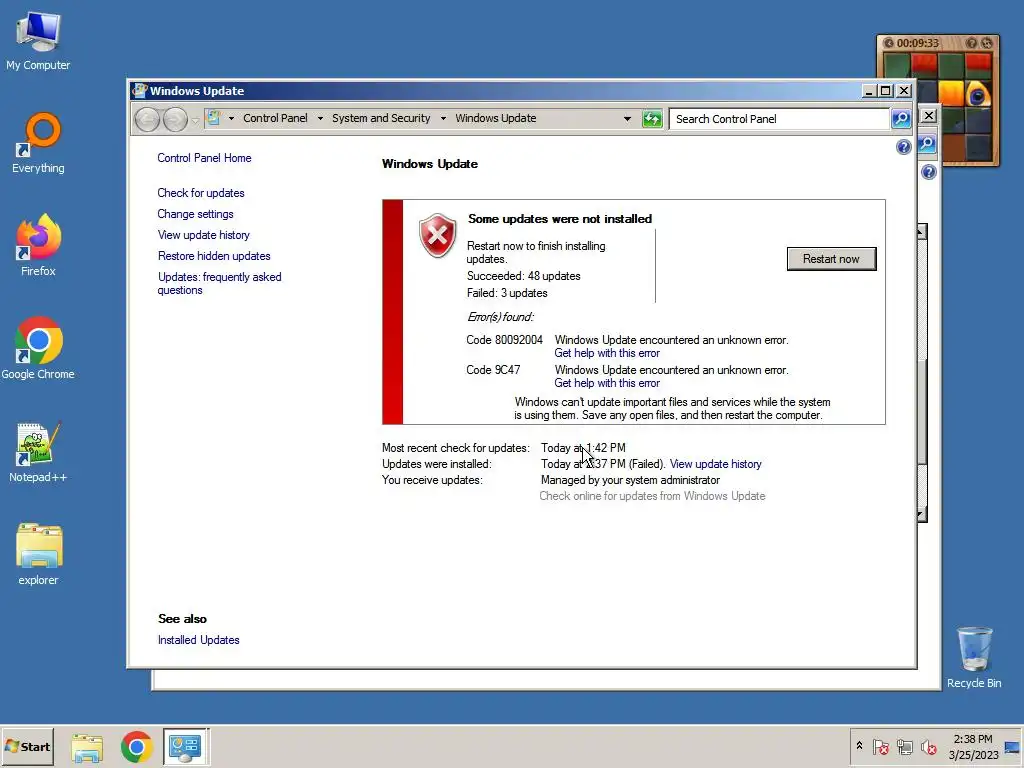Get help with error code 80092004
The width and height of the screenshot is (1024, 768).
click(x=607, y=353)
